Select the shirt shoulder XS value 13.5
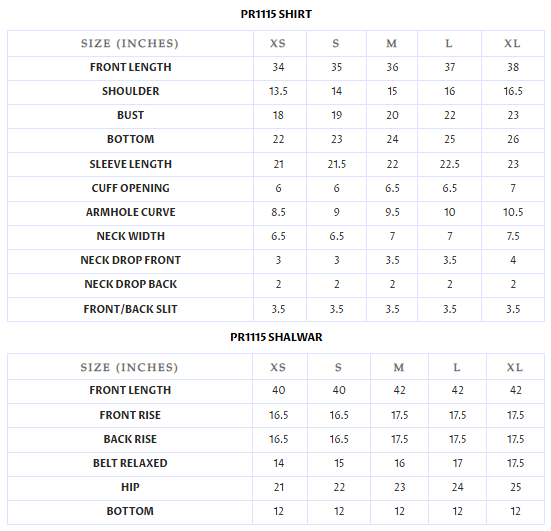This screenshot has width=551, height=531. (x=278, y=91)
